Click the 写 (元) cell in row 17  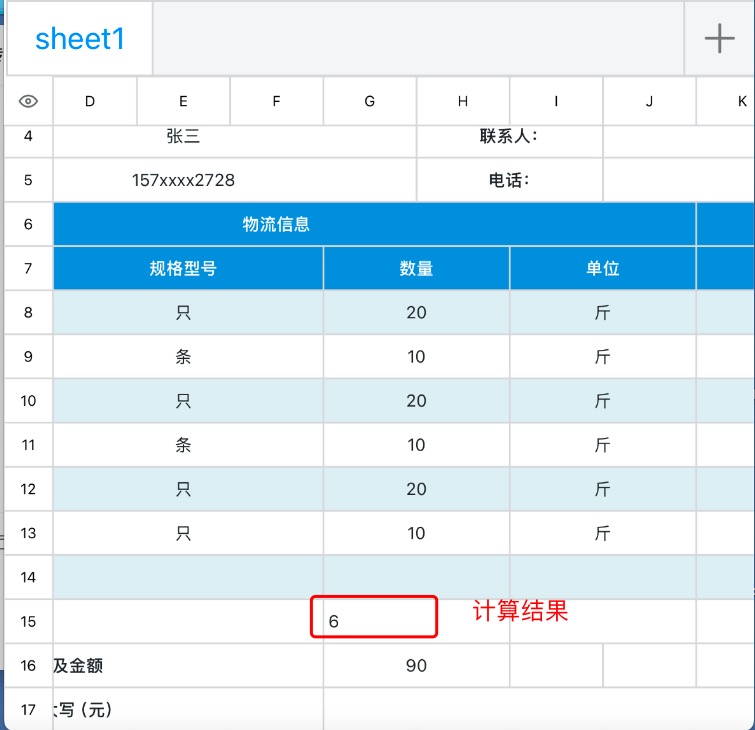[188, 709]
